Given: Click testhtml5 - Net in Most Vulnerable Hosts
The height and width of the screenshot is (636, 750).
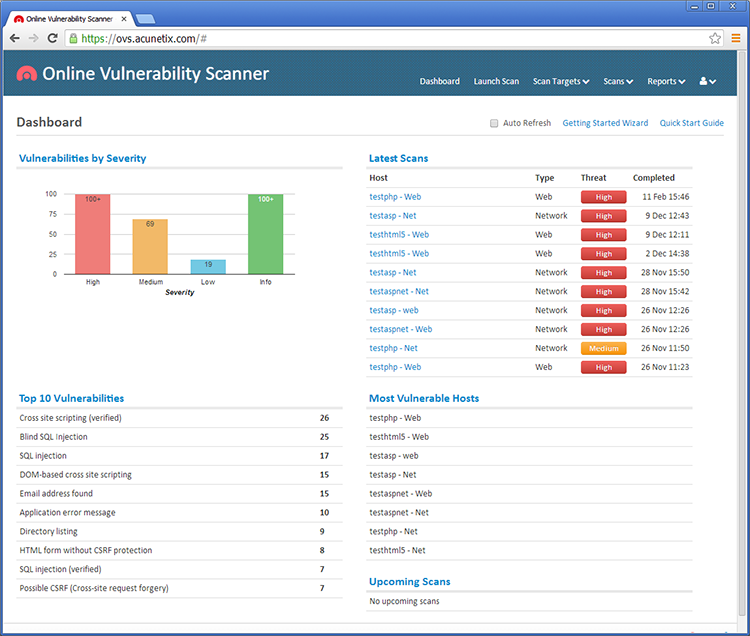Looking at the screenshot, I should (397, 550).
